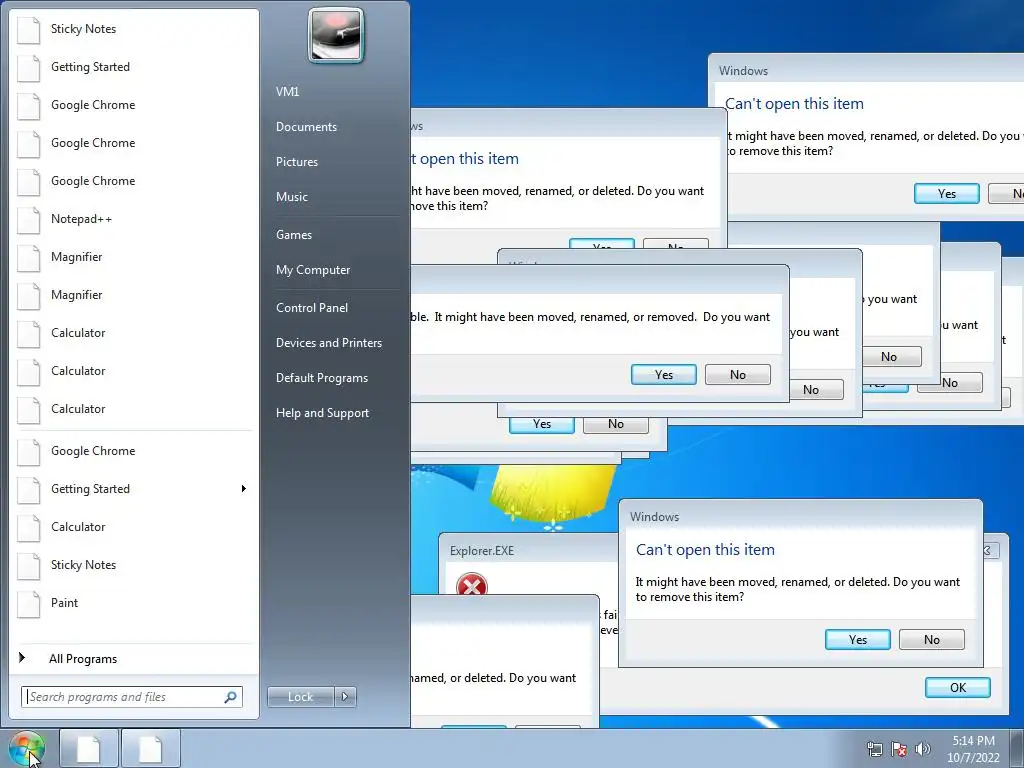
Task: Click Yes in the dialog mentioning 'moved, renamed, or removed'
Action: pos(664,375)
